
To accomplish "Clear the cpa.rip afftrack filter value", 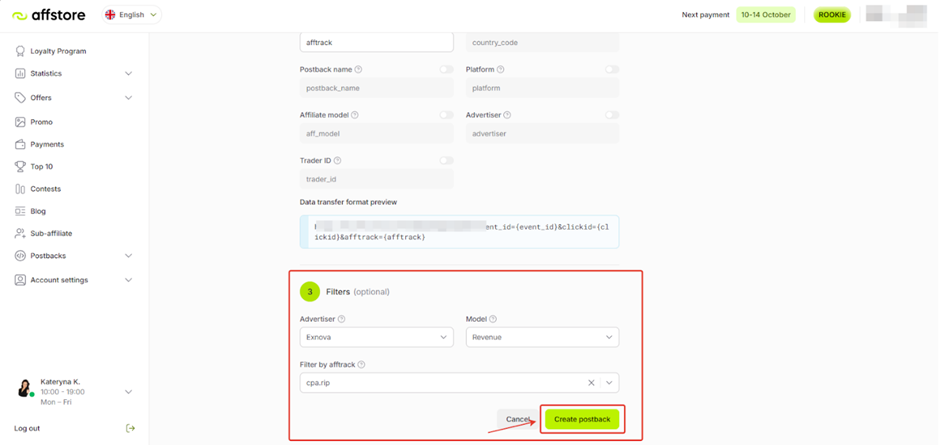I will click(591, 383).
